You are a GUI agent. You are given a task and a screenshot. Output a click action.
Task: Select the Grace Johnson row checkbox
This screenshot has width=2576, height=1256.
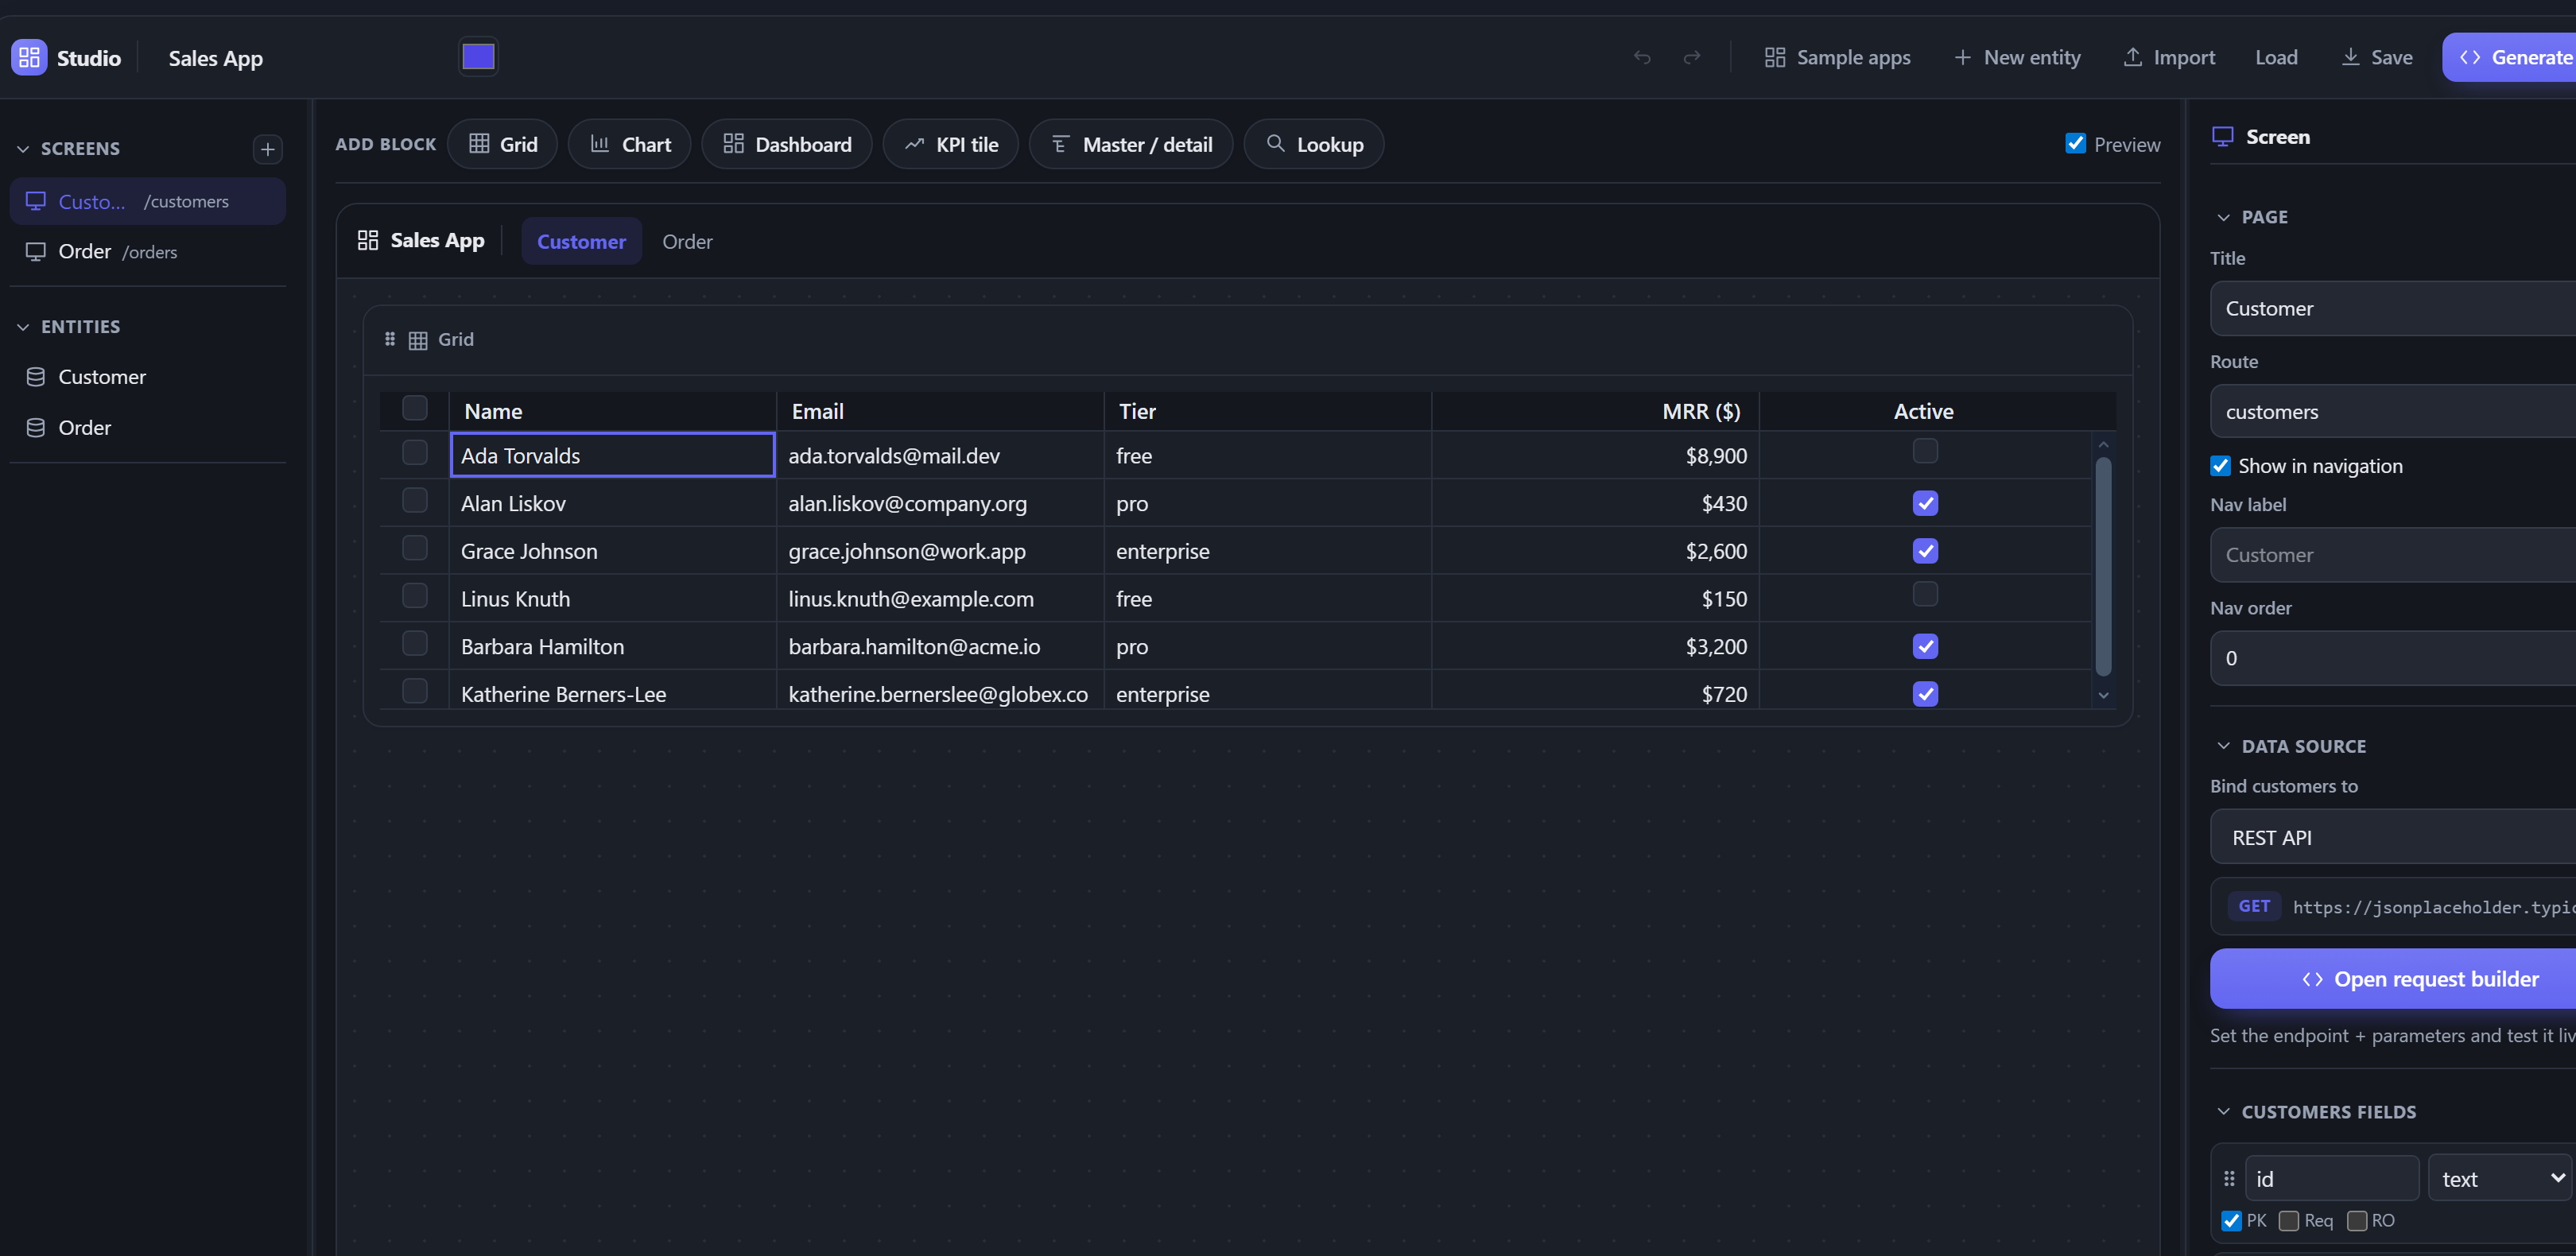coord(414,548)
